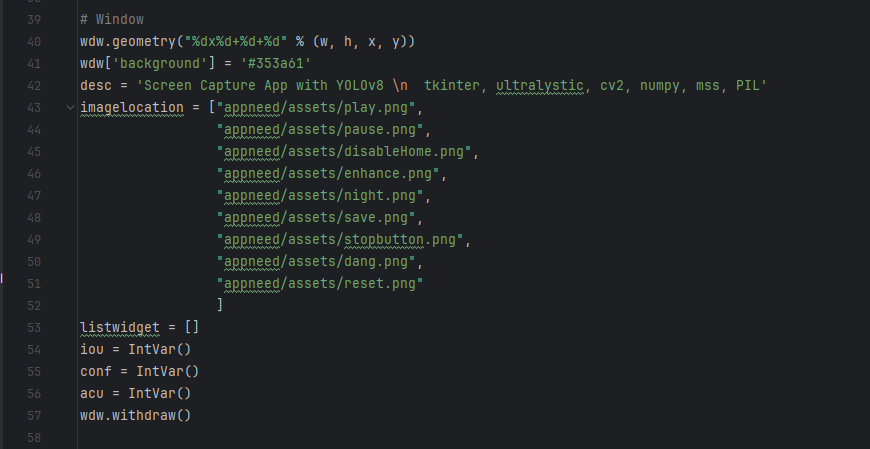Click line number 53 in gutter
Image resolution: width=870 pixels, height=449 pixels.
tap(34, 327)
